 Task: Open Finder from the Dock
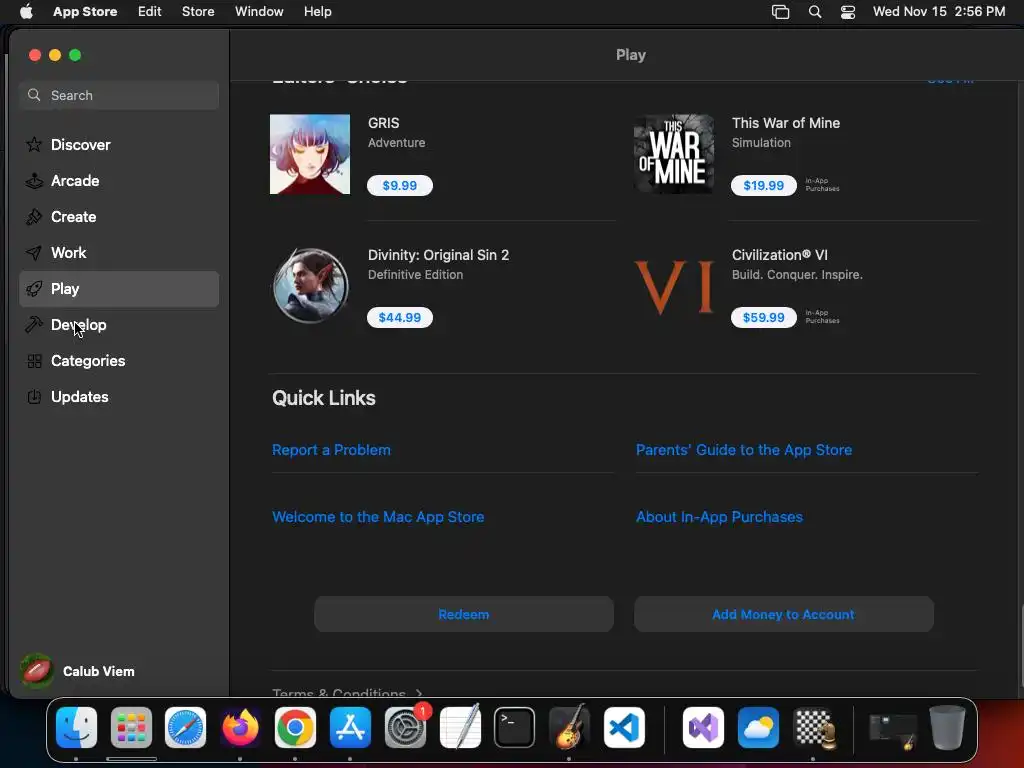tap(76, 727)
